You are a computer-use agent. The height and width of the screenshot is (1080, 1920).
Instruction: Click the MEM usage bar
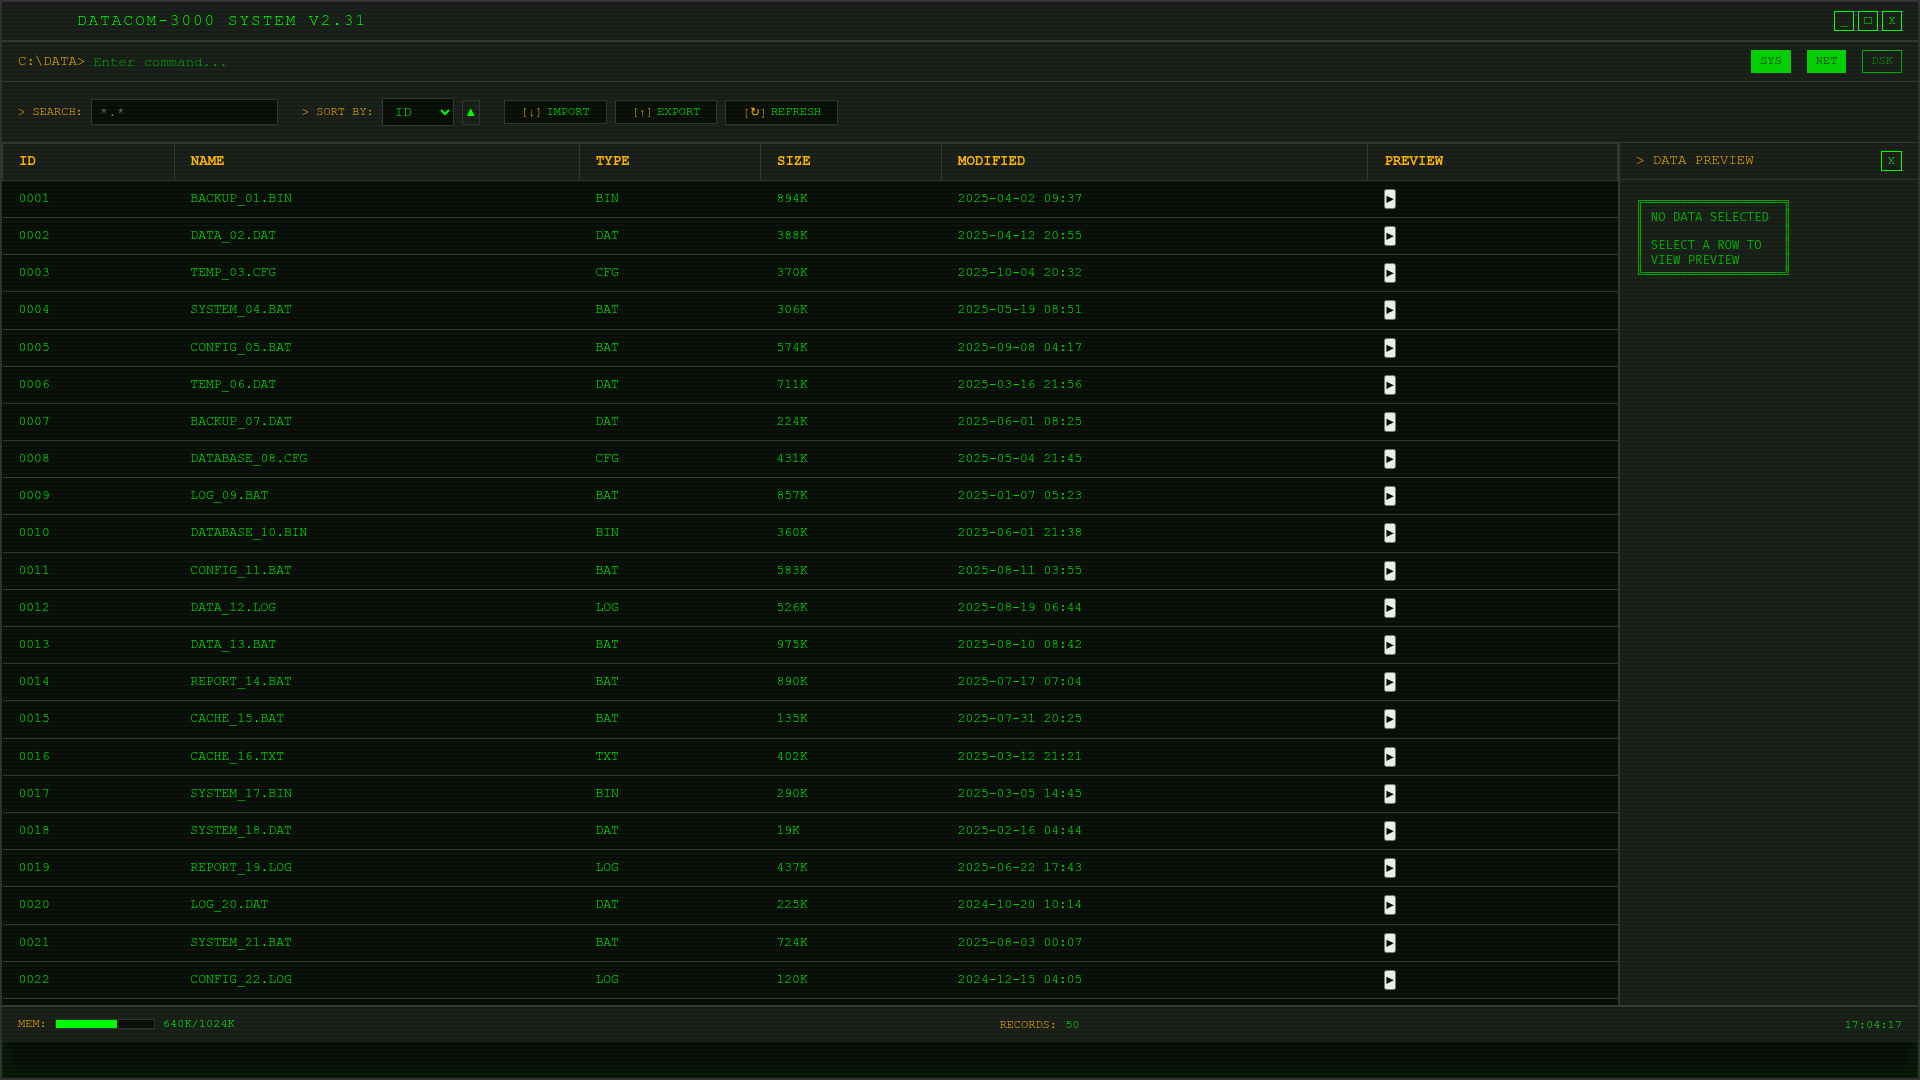[105, 1024]
